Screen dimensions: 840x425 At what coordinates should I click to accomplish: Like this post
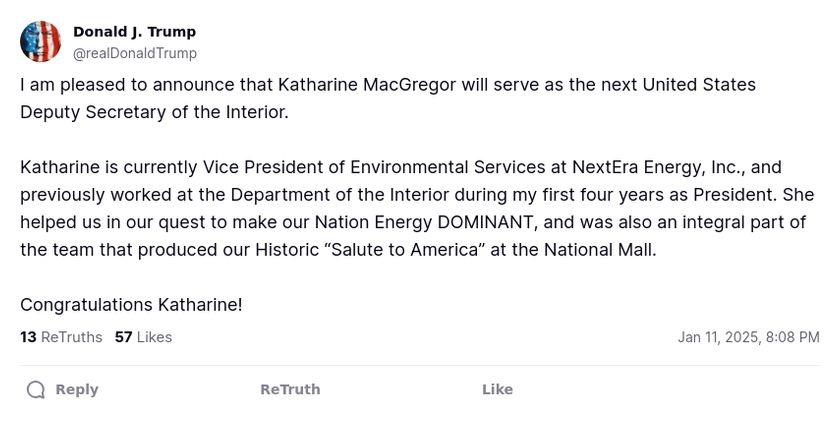click(x=497, y=389)
